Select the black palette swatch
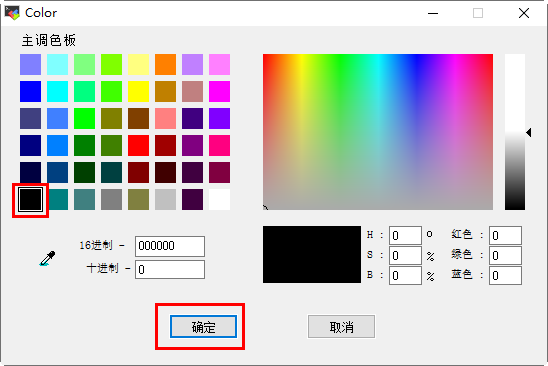Viewport: 548px width, 366px height. [30, 199]
